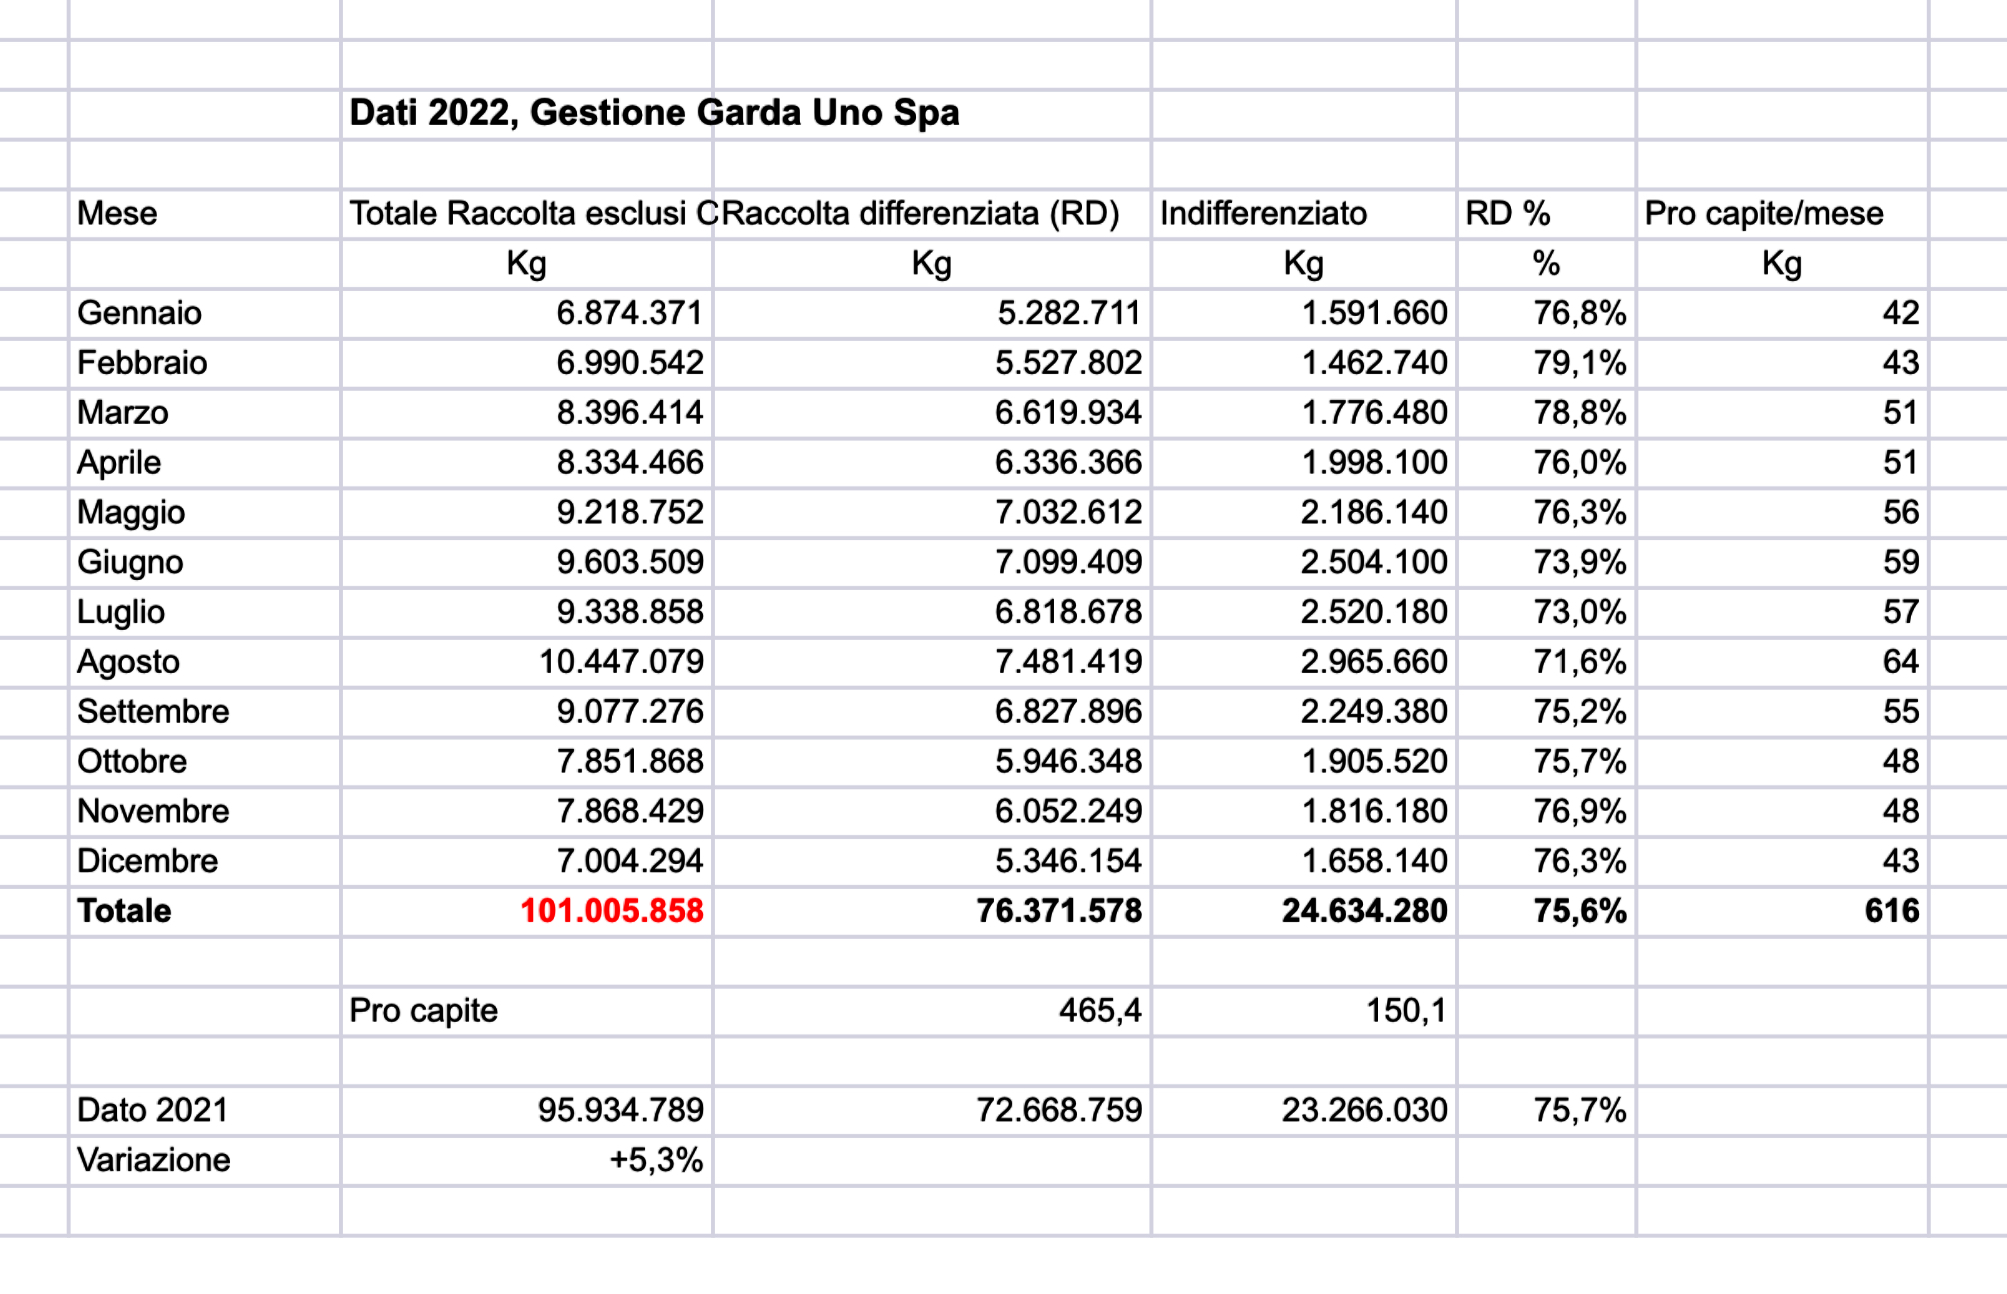The width and height of the screenshot is (2007, 1294).
Task: Select Gennaio total value 6.874.371
Action: 630,313
